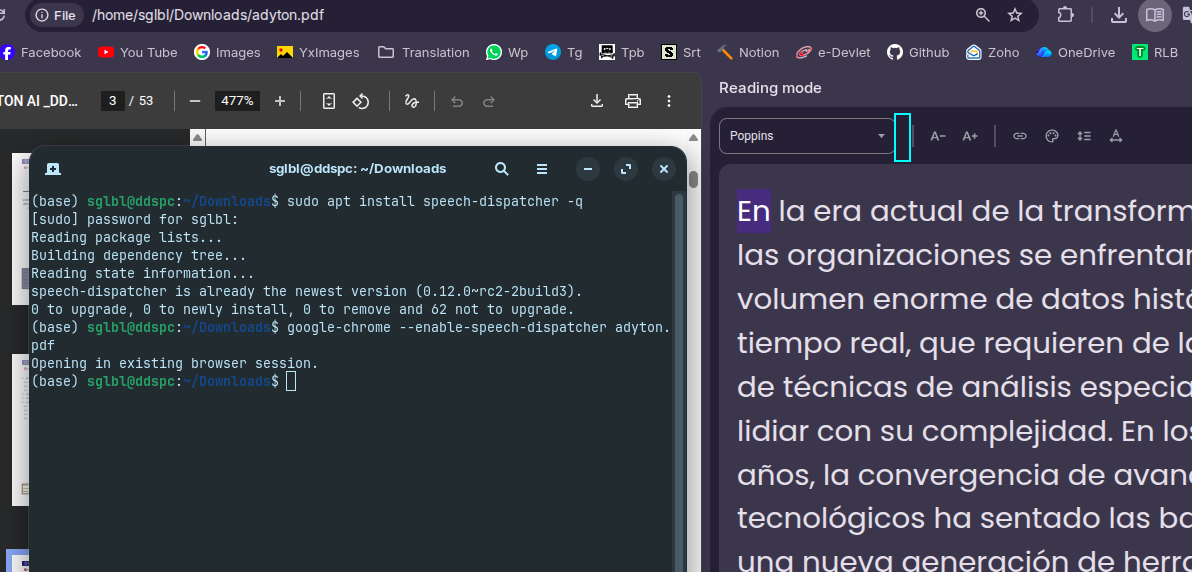Toggle the Reading mode side panel icon
Image resolution: width=1192 pixels, height=572 pixels.
1154,15
